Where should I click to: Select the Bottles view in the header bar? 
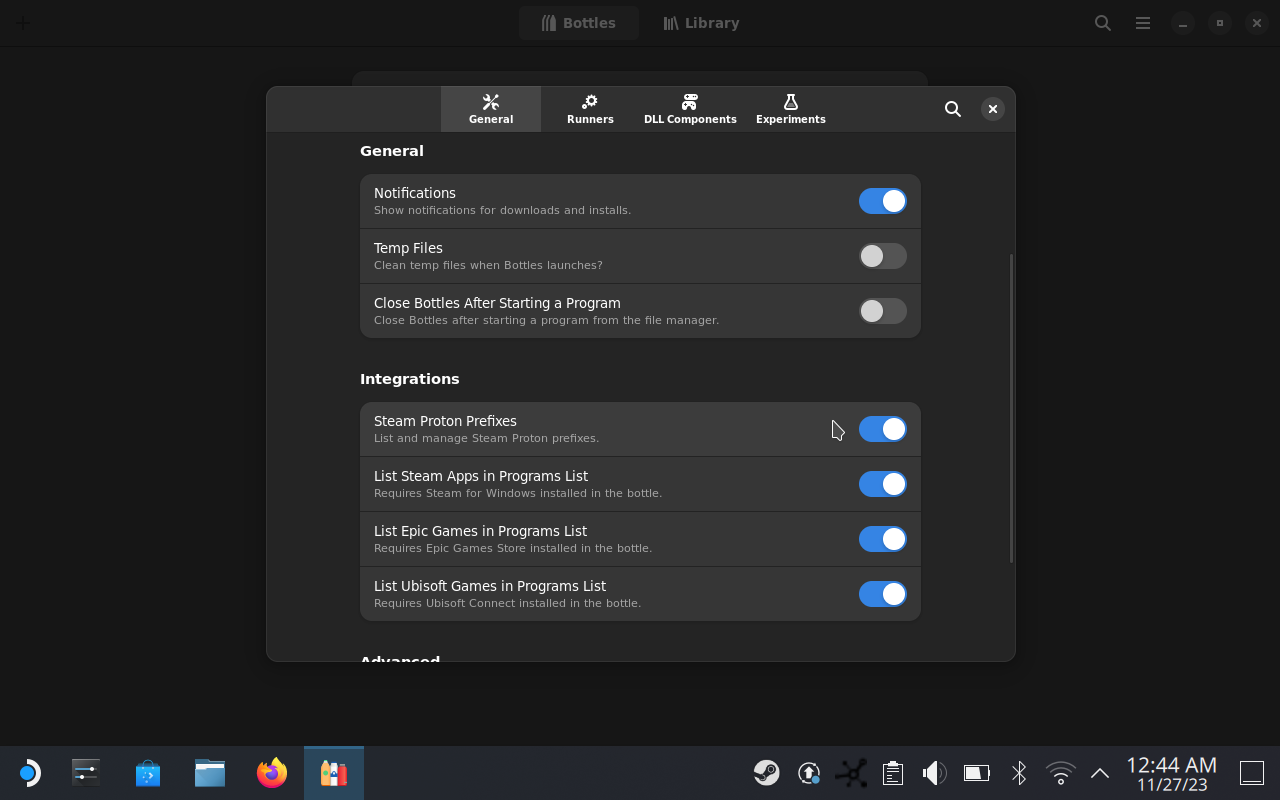pos(578,23)
